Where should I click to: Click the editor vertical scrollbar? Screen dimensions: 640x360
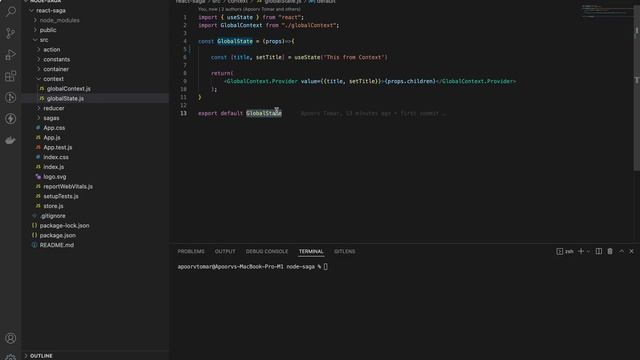pyautogui.click(x=636, y=88)
